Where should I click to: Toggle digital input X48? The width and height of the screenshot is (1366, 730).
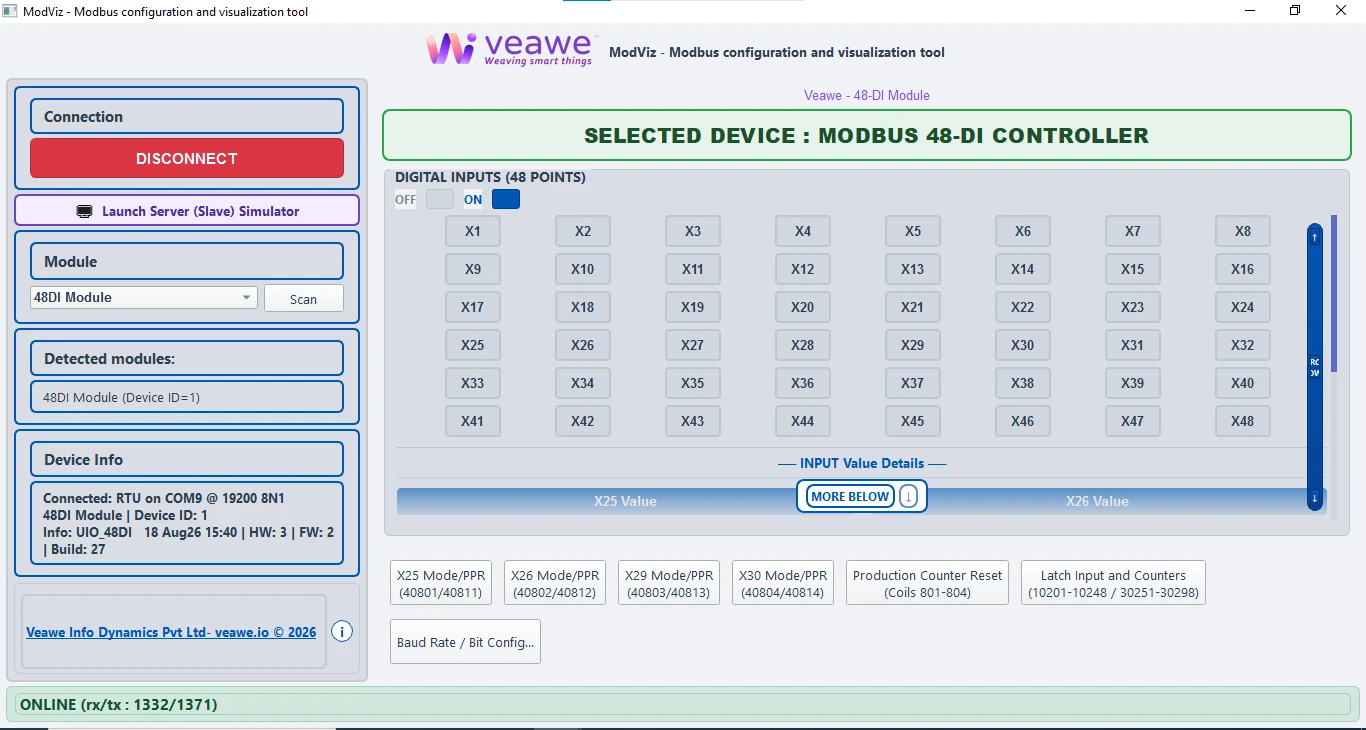[1243, 421]
